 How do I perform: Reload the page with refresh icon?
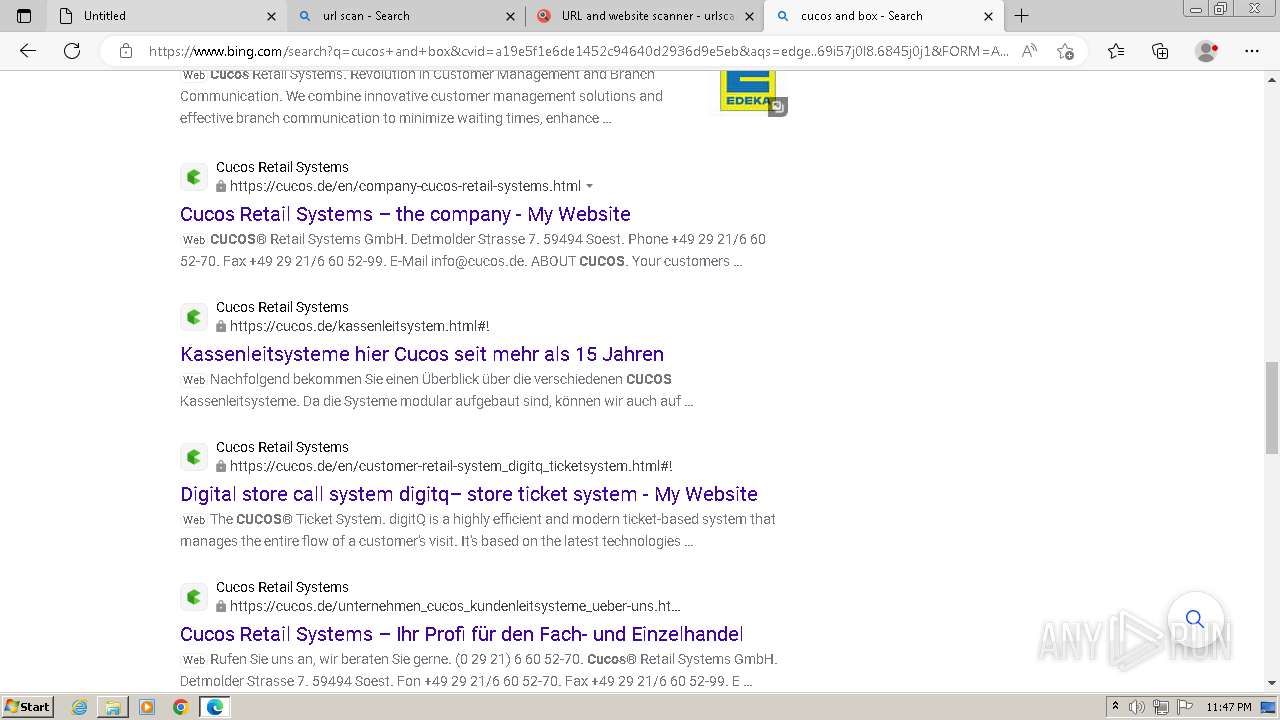click(x=72, y=51)
